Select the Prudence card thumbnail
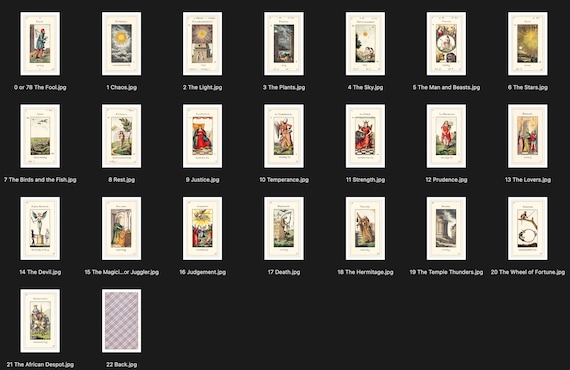Image resolution: width=570 pixels, height=370 pixels. click(446, 136)
